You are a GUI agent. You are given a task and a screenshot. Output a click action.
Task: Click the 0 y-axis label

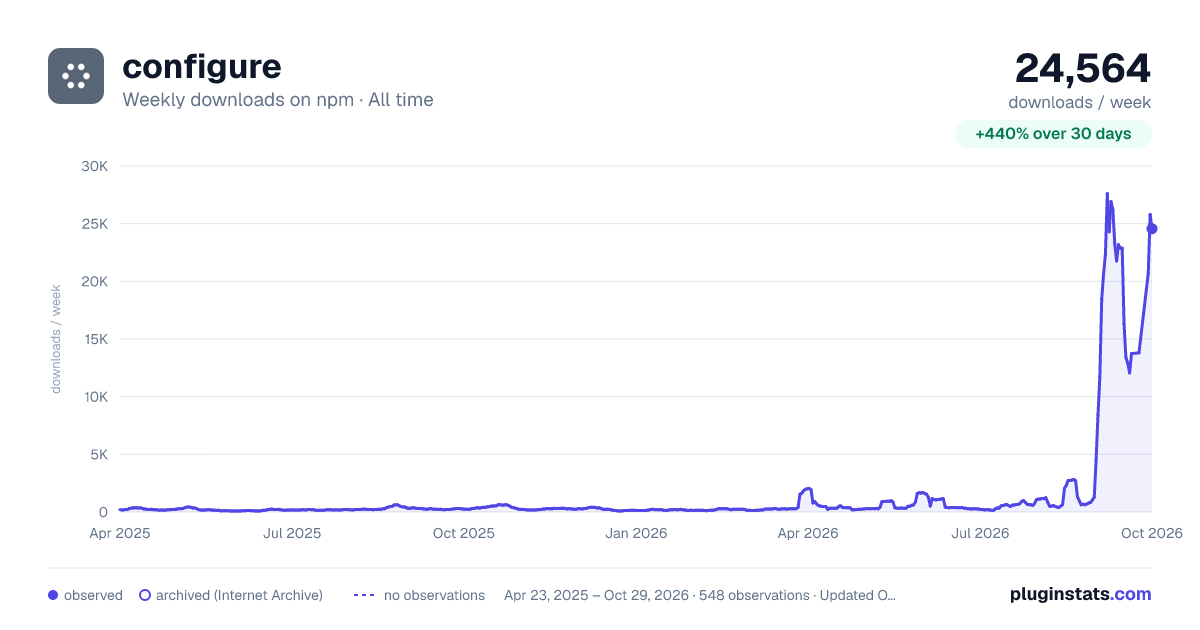pyautogui.click(x=103, y=512)
